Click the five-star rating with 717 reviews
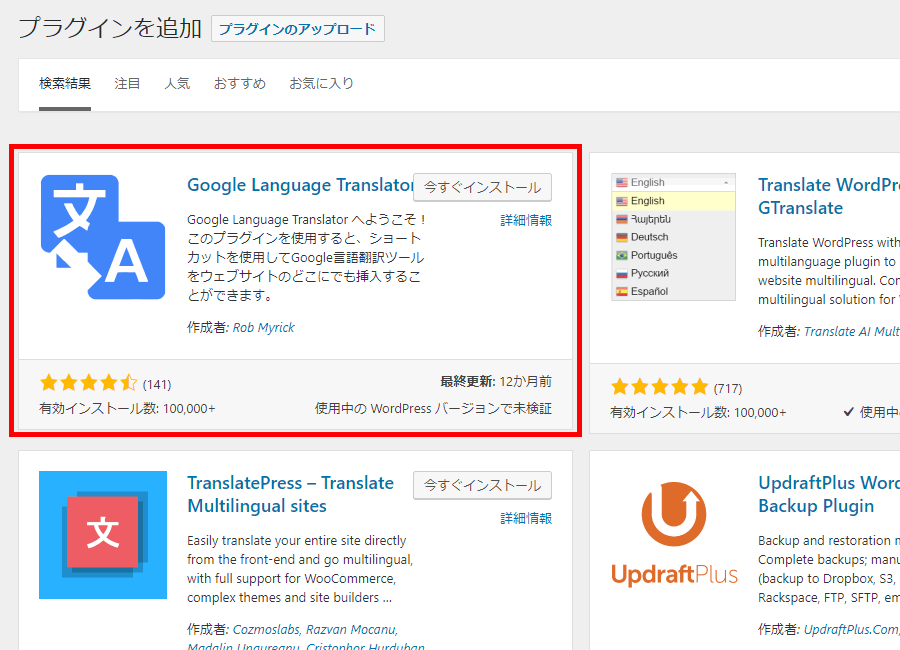Image resolution: width=900 pixels, height=650 pixels. tap(659, 387)
